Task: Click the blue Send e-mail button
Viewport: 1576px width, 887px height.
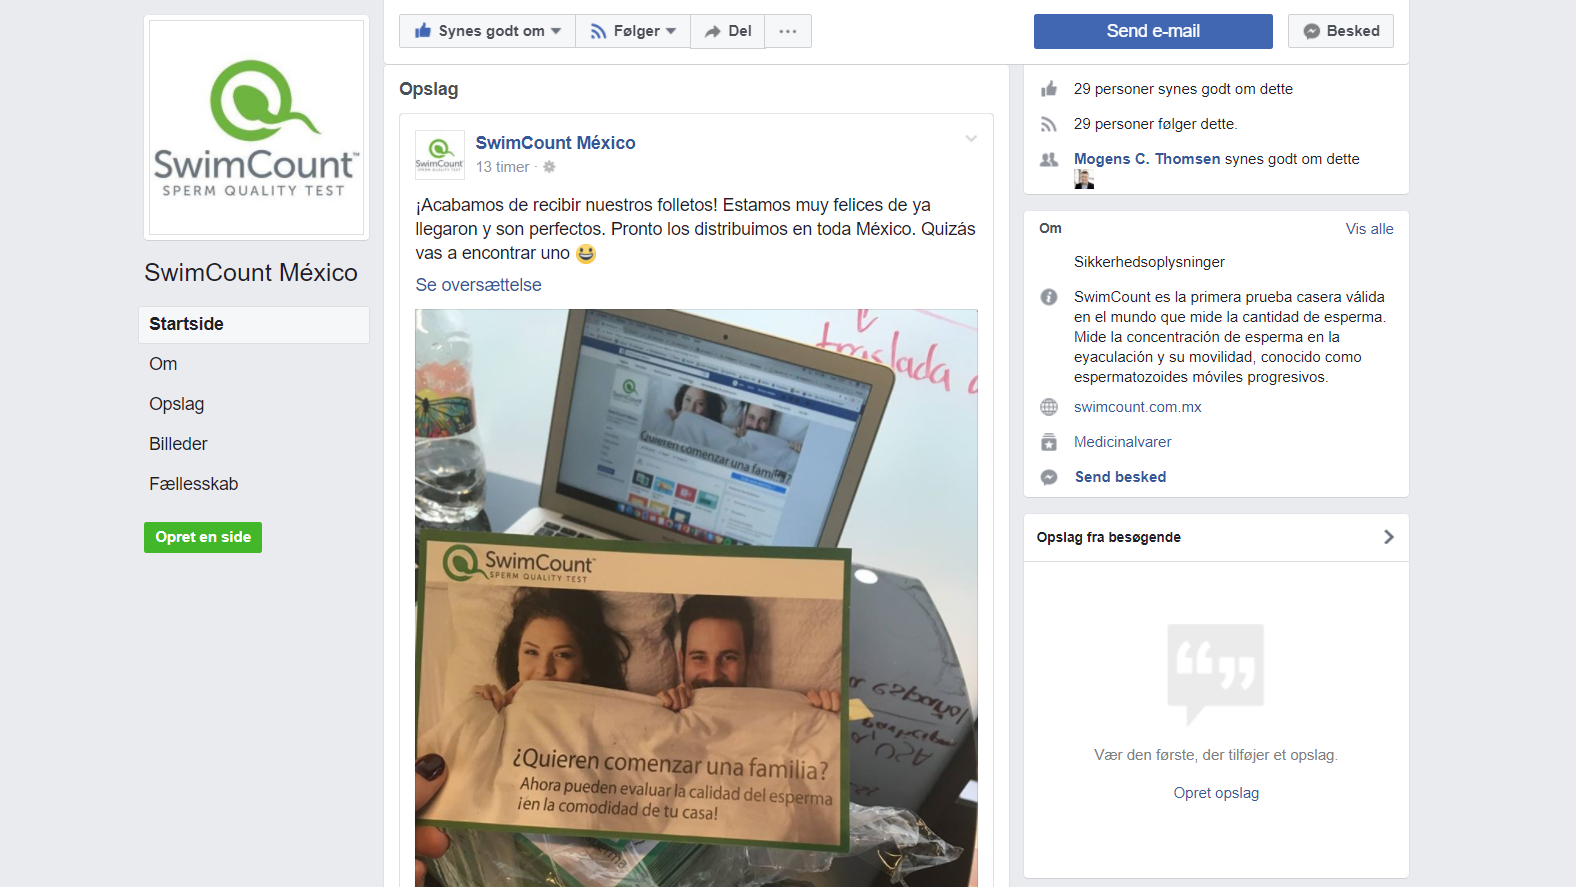Action: (x=1153, y=31)
